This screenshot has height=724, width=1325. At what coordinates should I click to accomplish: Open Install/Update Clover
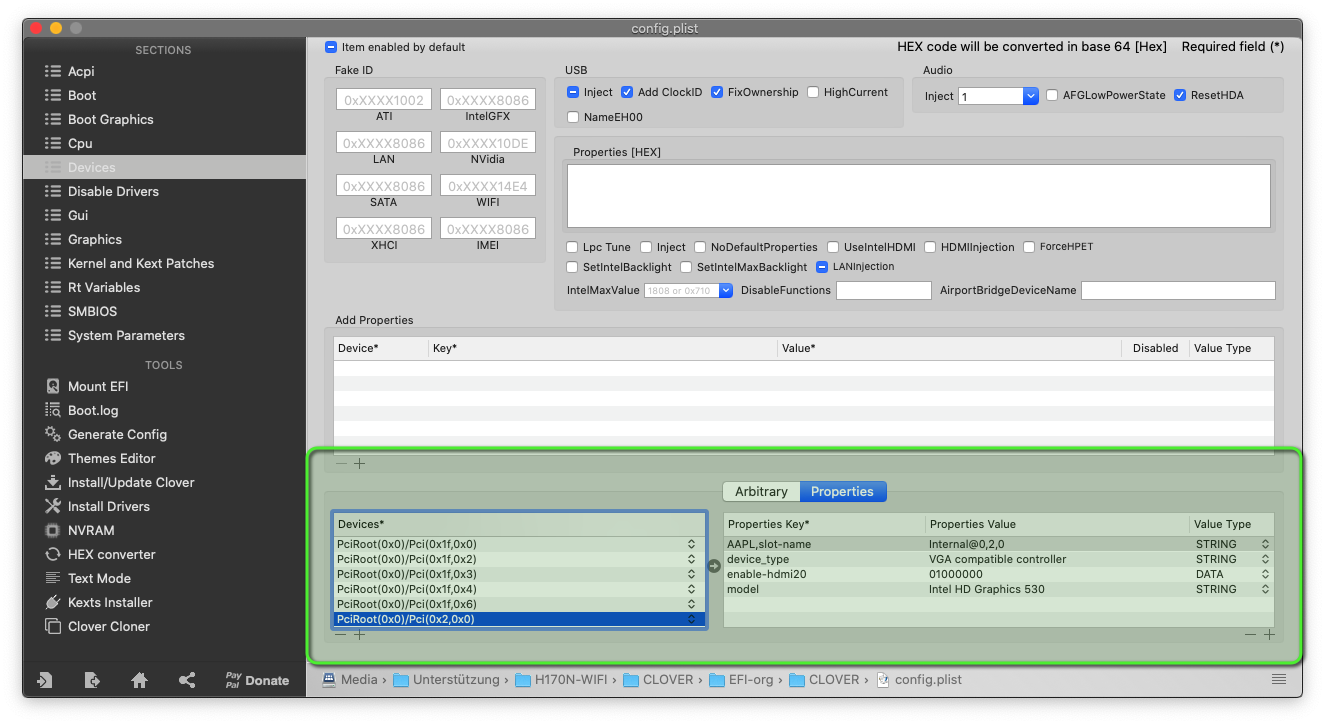pyautogui.click(x=119, y=482)
